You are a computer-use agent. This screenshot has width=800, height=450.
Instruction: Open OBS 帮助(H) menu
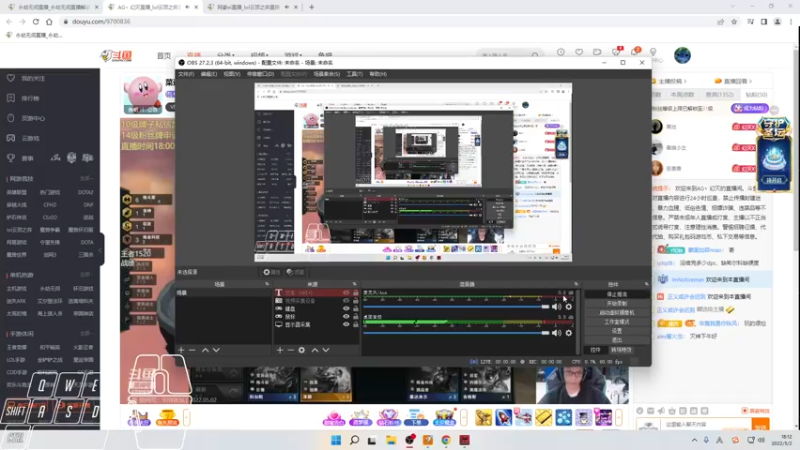point(378,74)
